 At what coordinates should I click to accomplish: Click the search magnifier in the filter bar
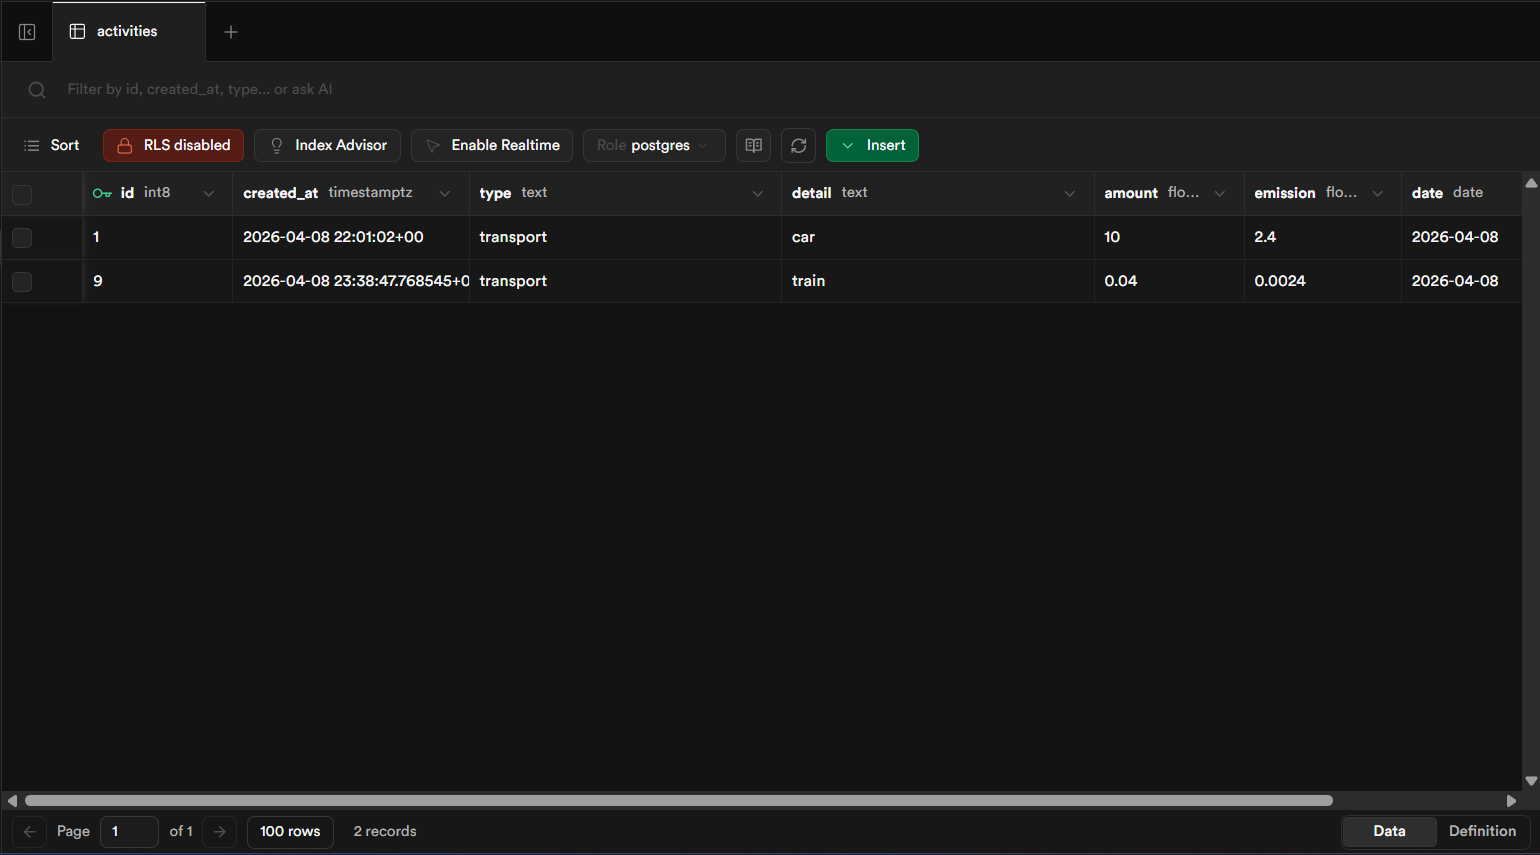(37, 89)
